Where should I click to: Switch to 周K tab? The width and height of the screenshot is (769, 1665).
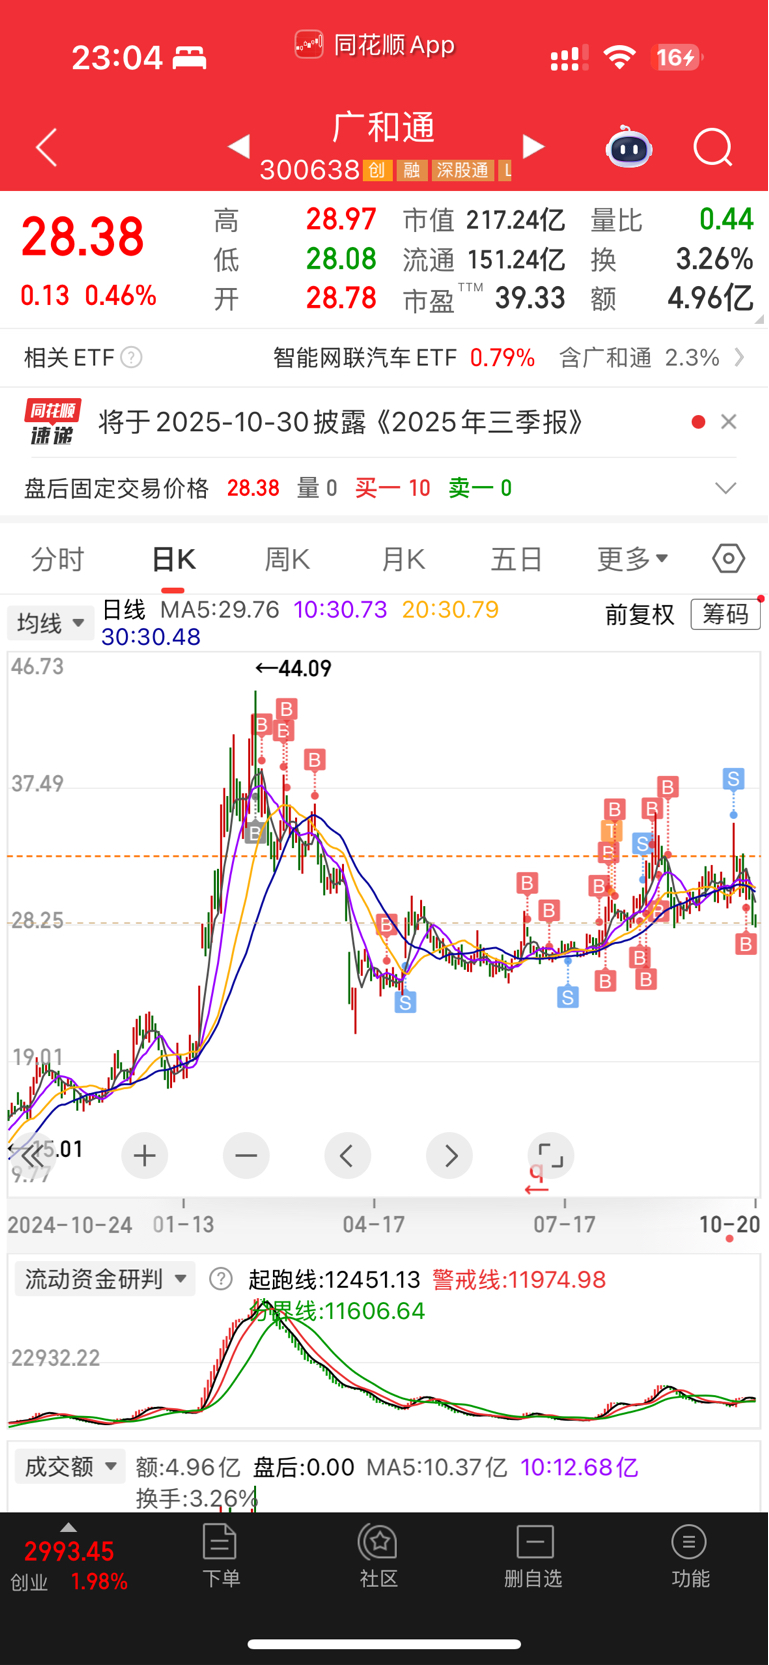288,559
